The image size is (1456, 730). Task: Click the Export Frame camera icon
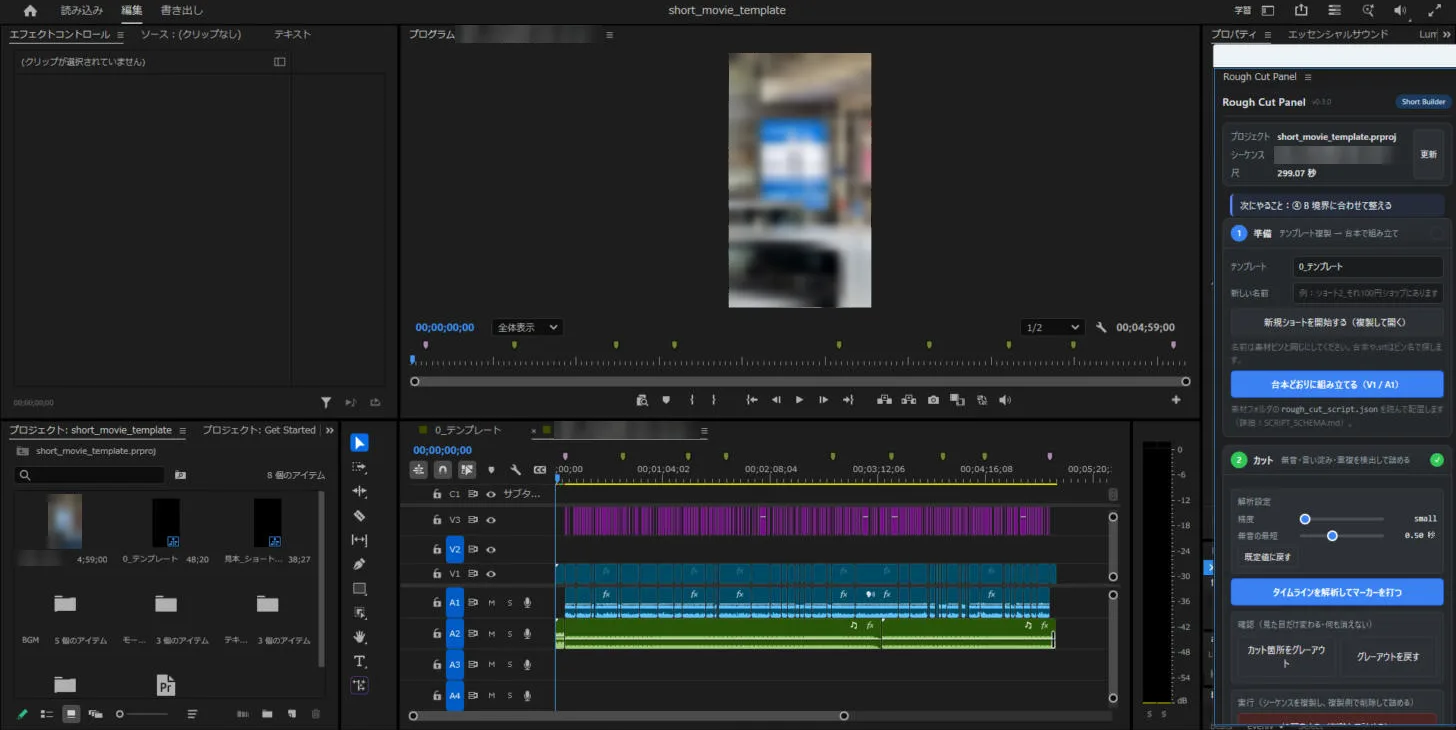point(933,400)
